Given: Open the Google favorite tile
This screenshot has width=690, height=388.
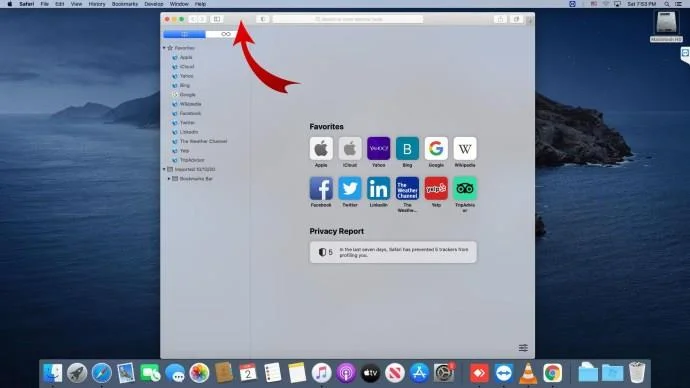Looking at the screenshot, I should click(x=436, y=148).
